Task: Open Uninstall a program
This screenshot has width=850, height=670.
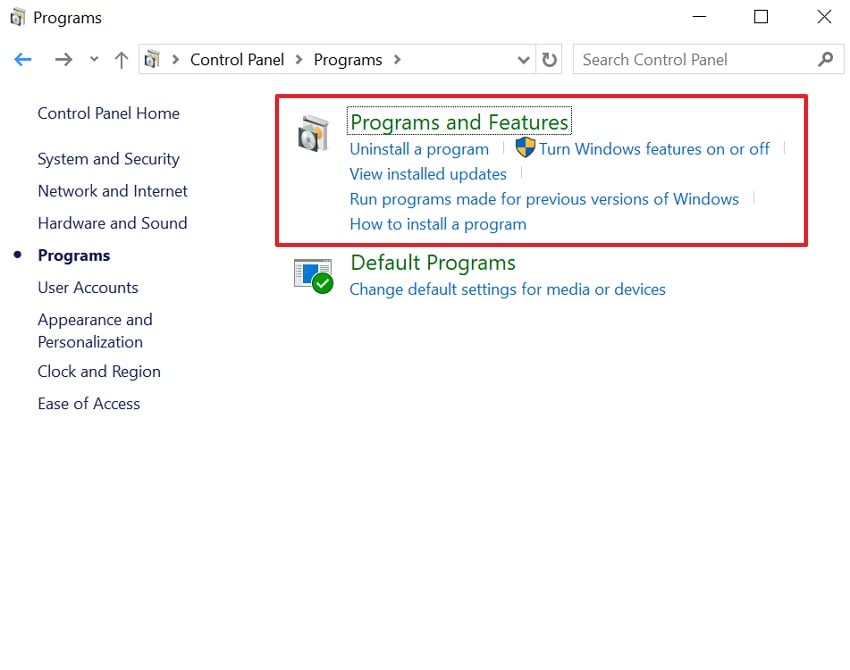Action: 418,148
